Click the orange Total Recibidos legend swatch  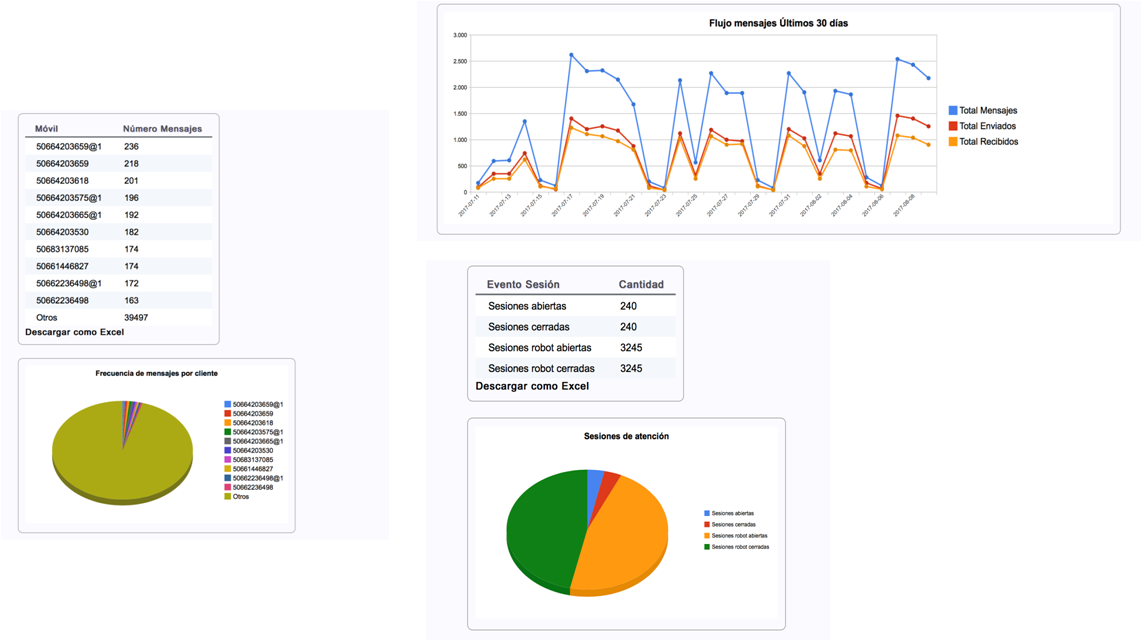coord(953,142)
